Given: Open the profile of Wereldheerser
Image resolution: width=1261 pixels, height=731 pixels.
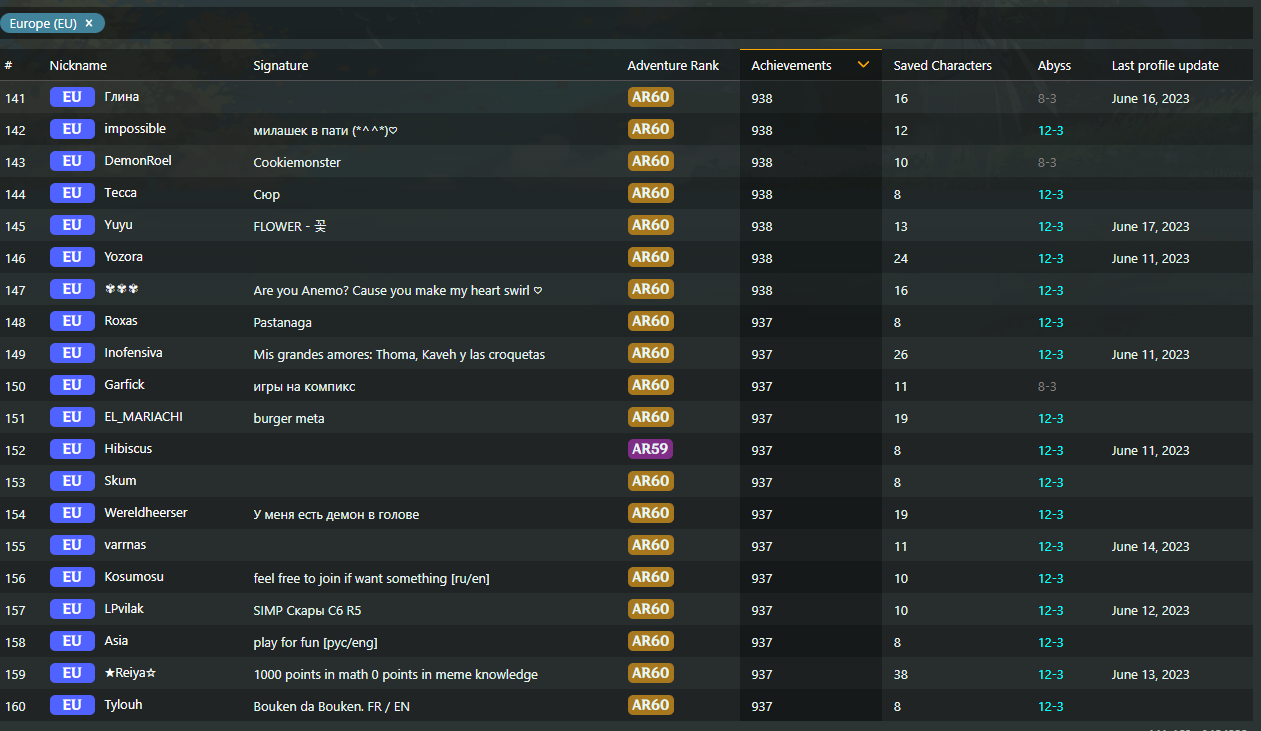Looking at the screenshot, I should pyautogui.click(x=146, y=513).
